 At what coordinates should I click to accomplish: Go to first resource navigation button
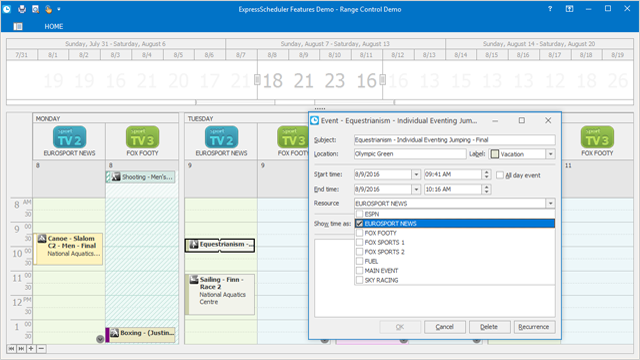coord(11,349)
